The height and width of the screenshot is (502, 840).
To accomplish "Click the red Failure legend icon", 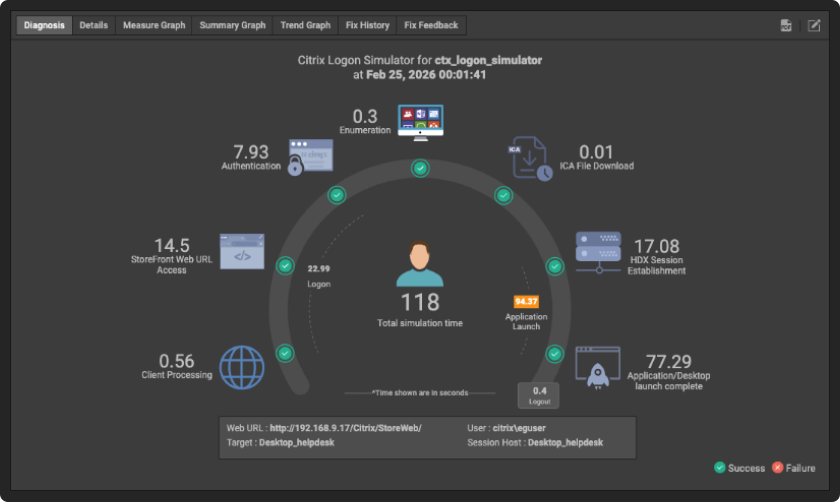I will [777, 468].
